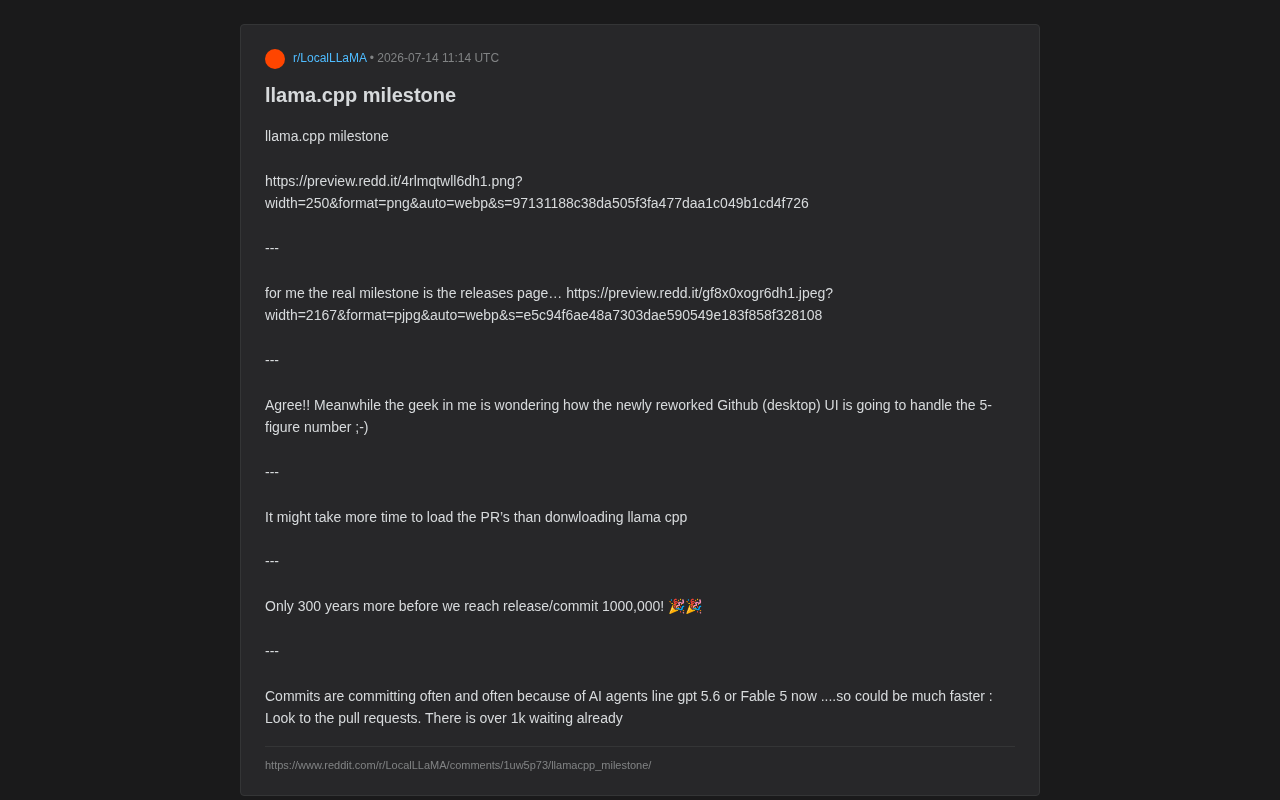Click the "Look to the pull requests" line
Screen dimensions: 1280x800
444,718
